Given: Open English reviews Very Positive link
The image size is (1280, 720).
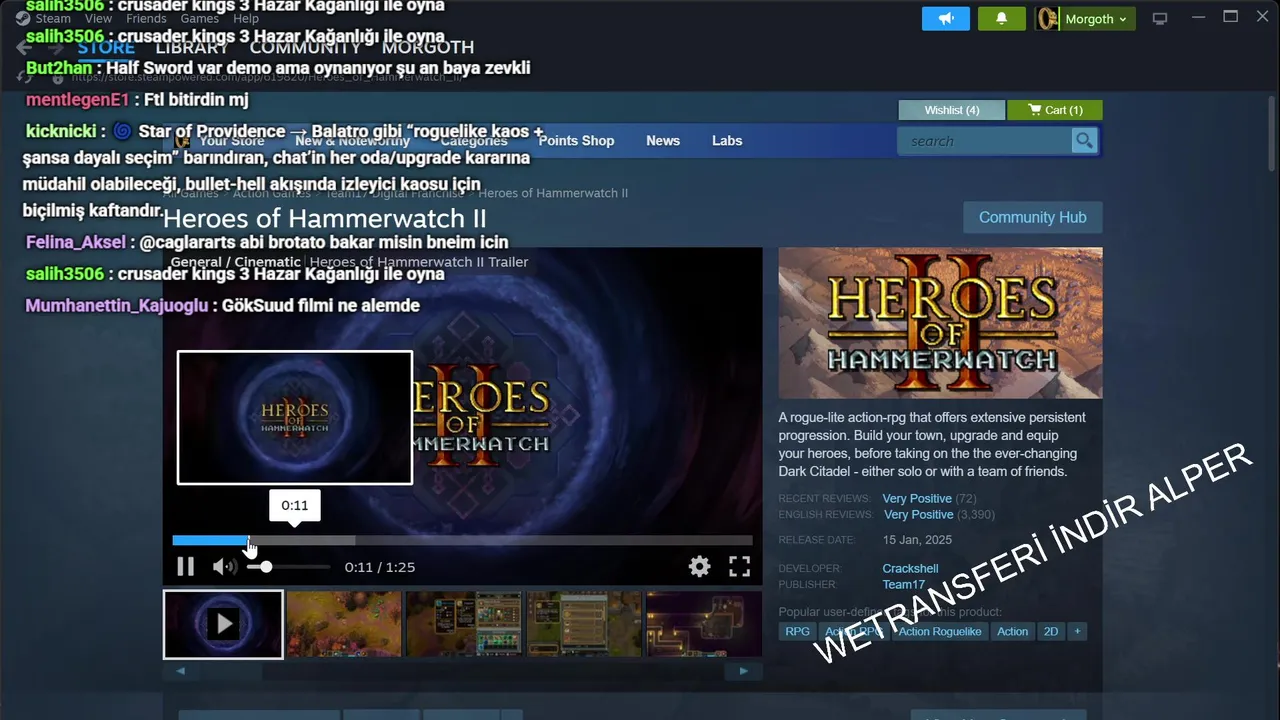Looking at the screenshot, I should pos(918,514).
